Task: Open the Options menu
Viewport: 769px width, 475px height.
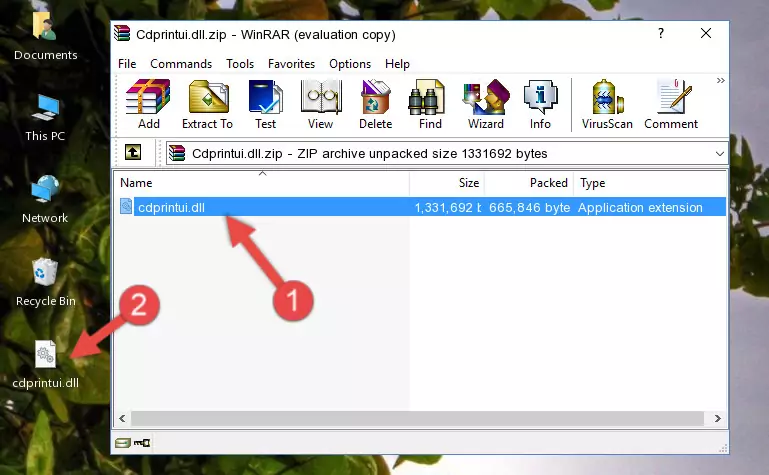Action: [350, 64]
